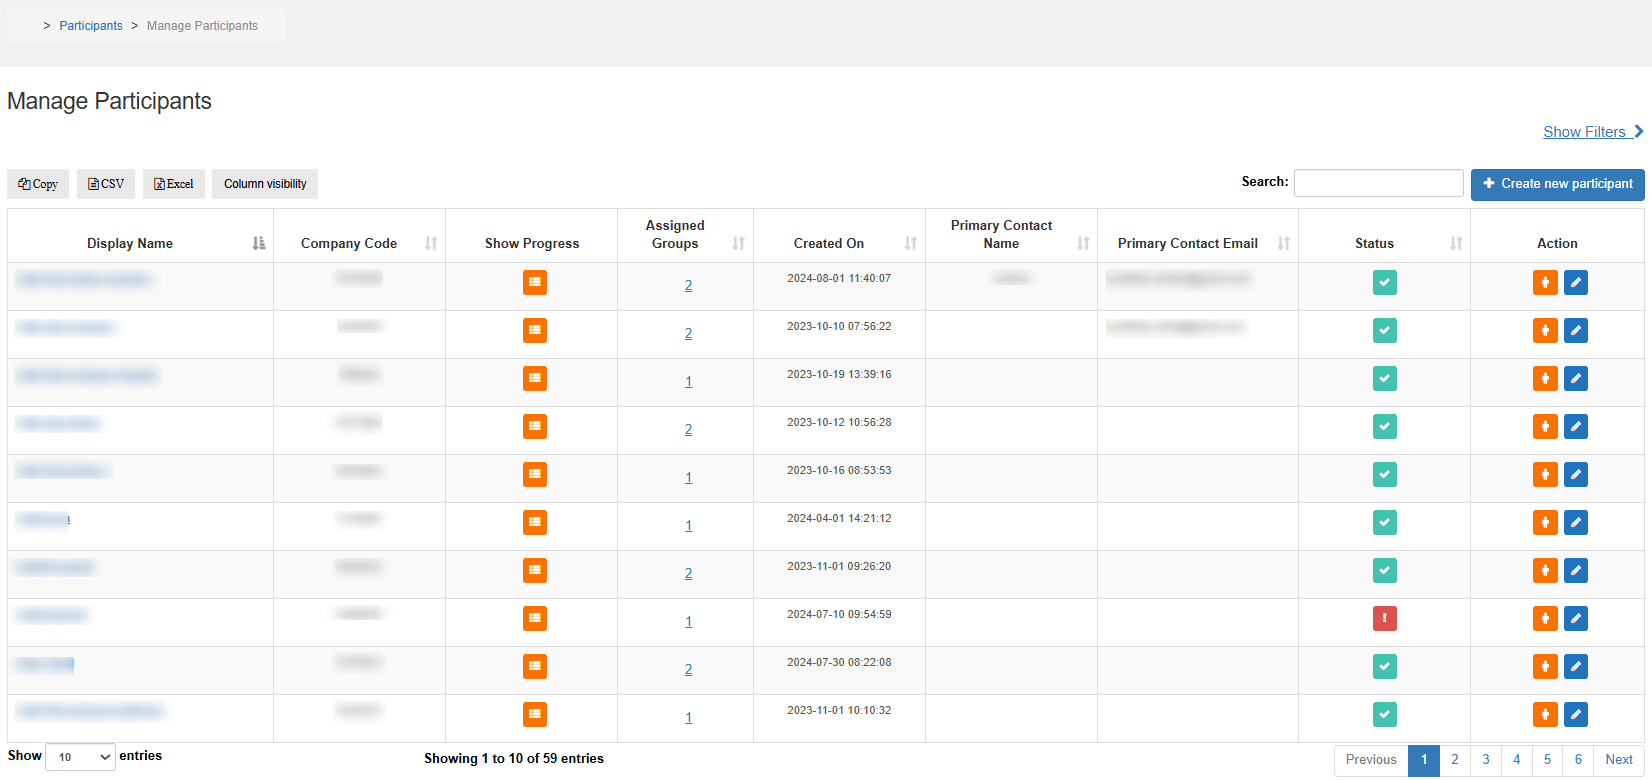Open progress icon for row created 2024-07-10 09:54:59
The height and width of the screenshot is (780, 1652).
(x=535, y=619)
